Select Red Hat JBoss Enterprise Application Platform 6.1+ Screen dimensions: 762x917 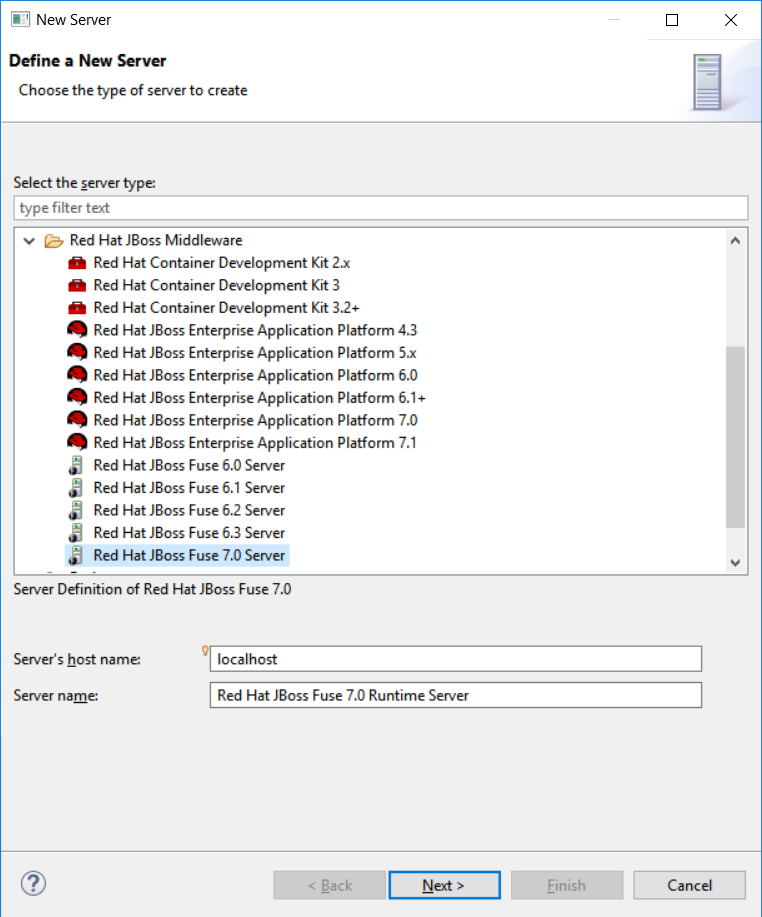point(259,398)
